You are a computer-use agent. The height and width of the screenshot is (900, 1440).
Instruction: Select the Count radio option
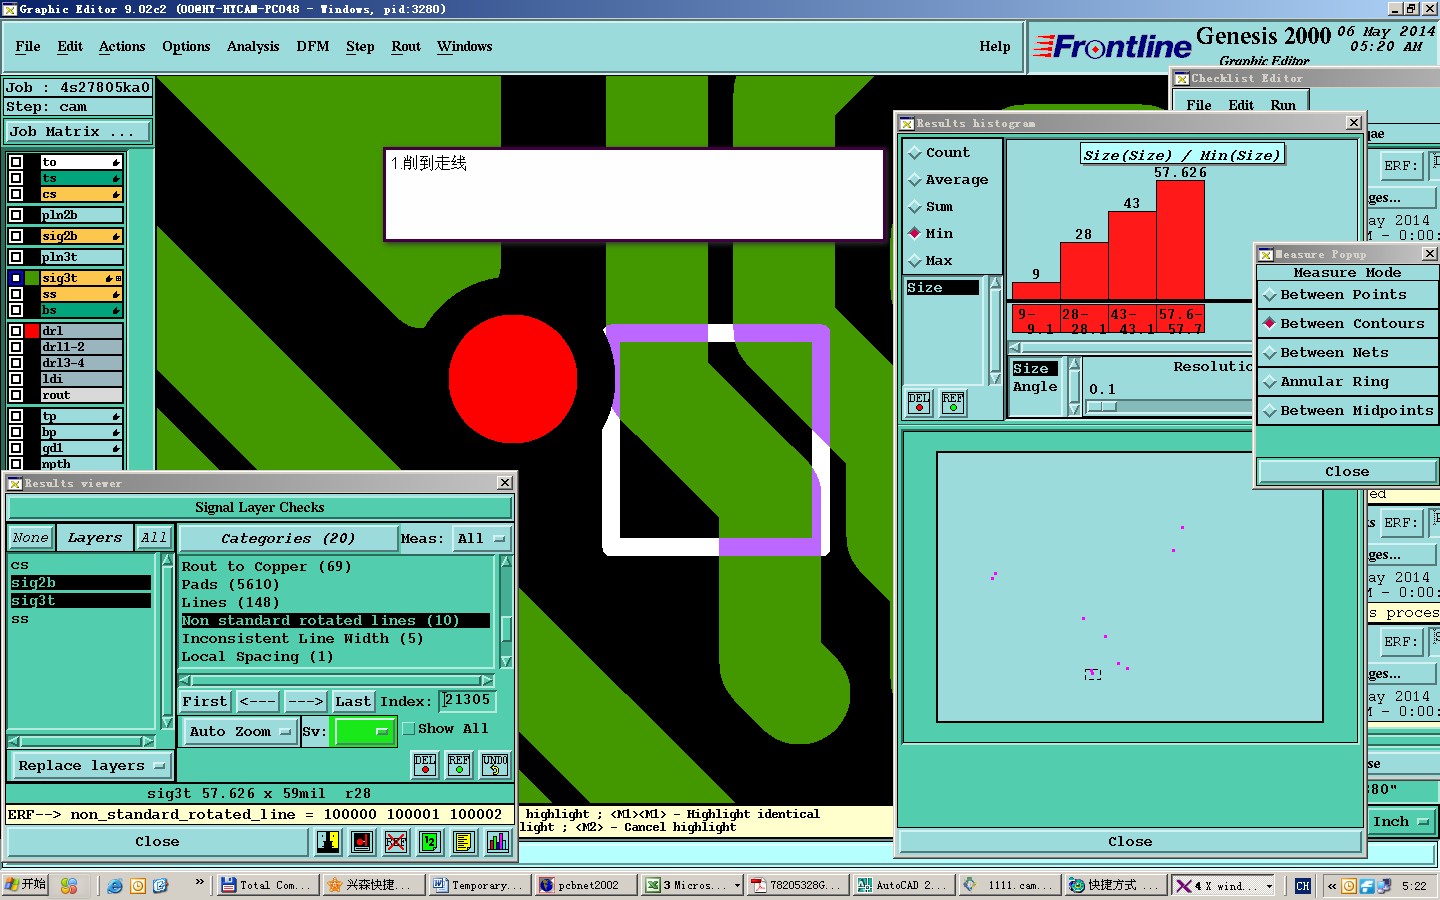pos(914,153)
